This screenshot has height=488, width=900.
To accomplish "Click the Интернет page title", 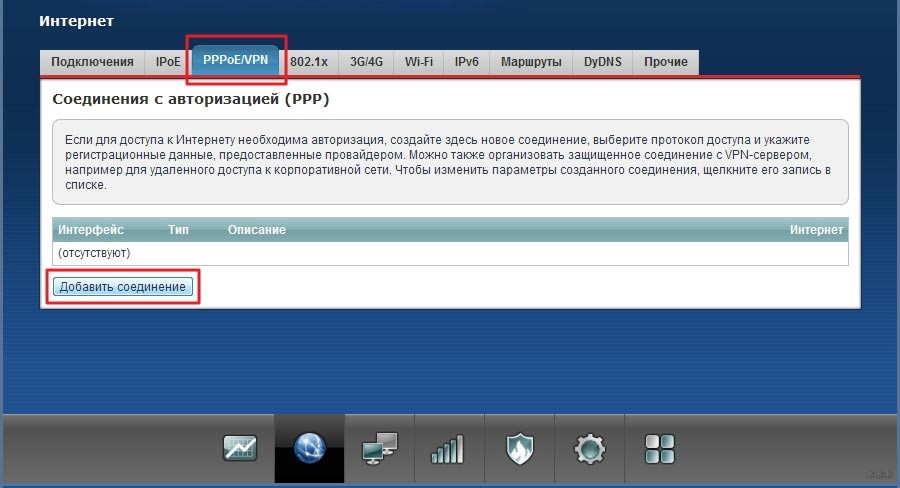I will pyautogui.click(x=76, y=21).
